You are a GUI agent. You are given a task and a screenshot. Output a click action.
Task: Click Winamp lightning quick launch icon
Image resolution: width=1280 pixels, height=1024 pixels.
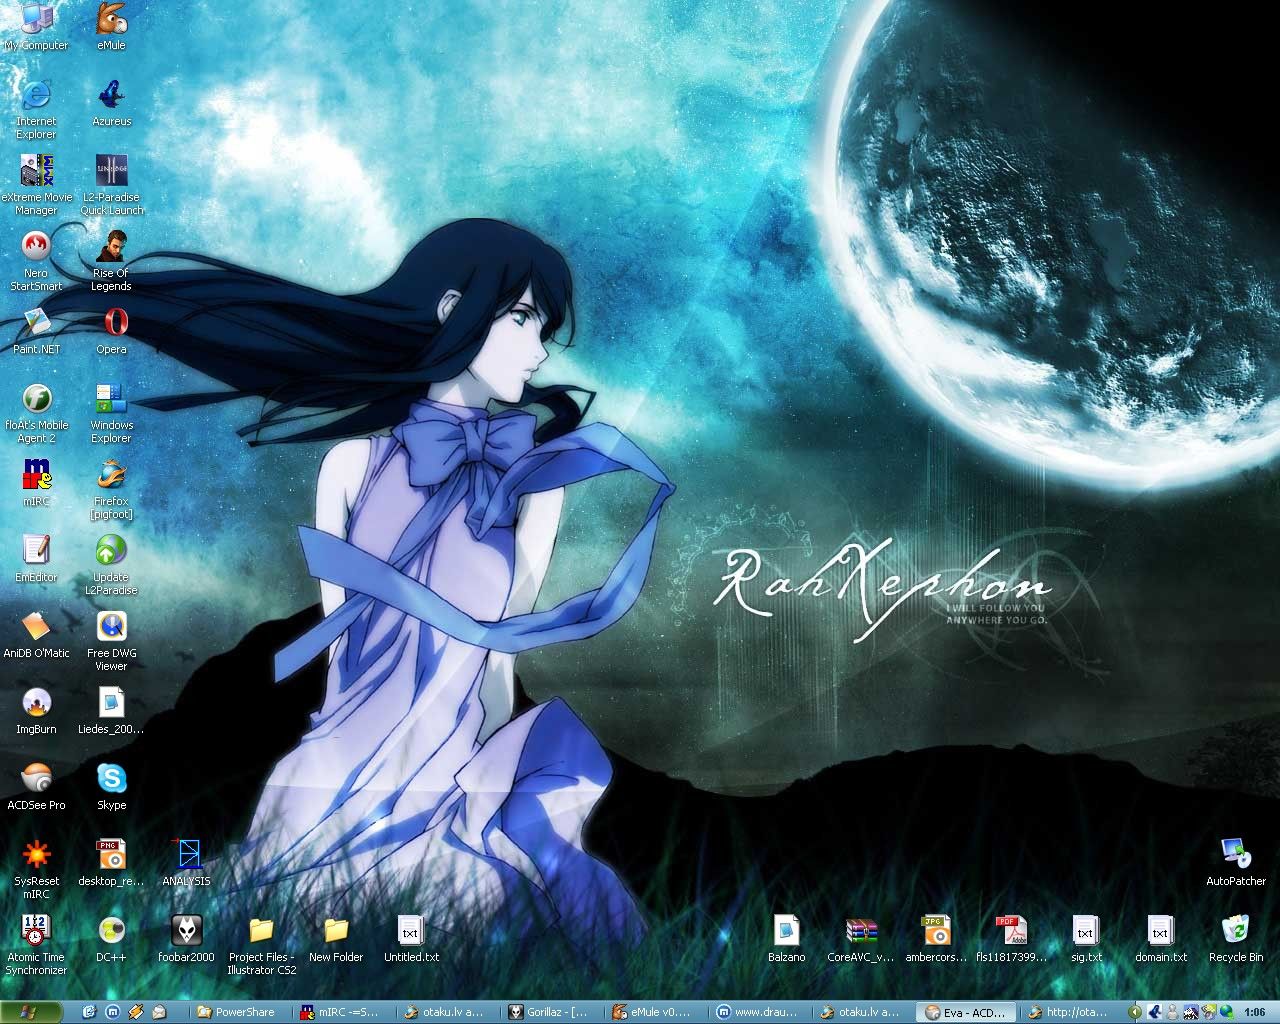136,1011
